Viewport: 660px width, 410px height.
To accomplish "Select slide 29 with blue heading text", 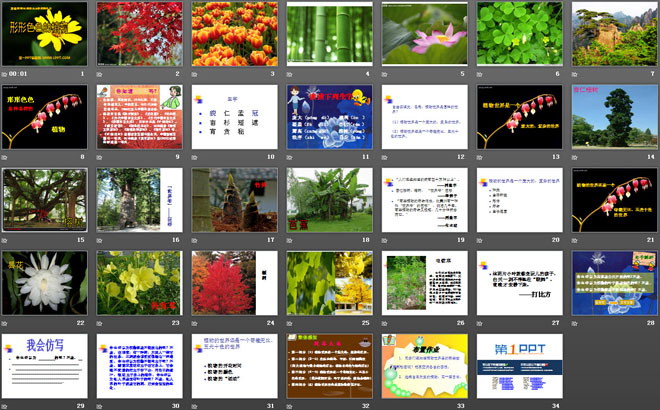I will click(45, 367).
